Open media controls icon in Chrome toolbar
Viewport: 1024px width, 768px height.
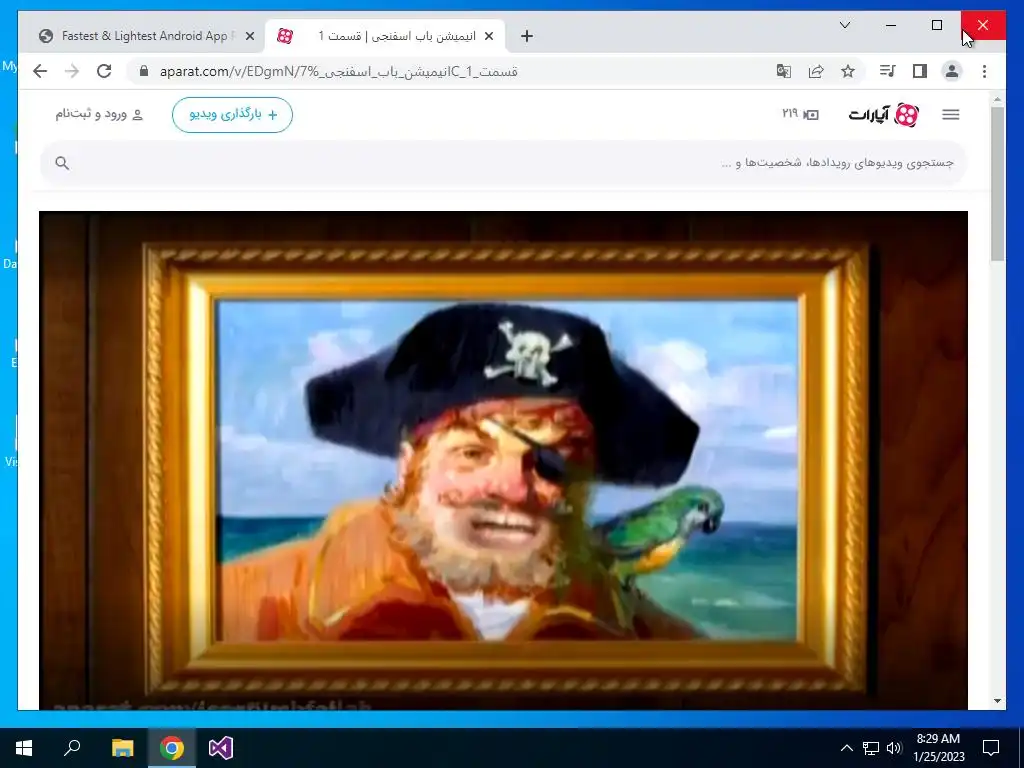pyautogui.click(x=888, y=71)
